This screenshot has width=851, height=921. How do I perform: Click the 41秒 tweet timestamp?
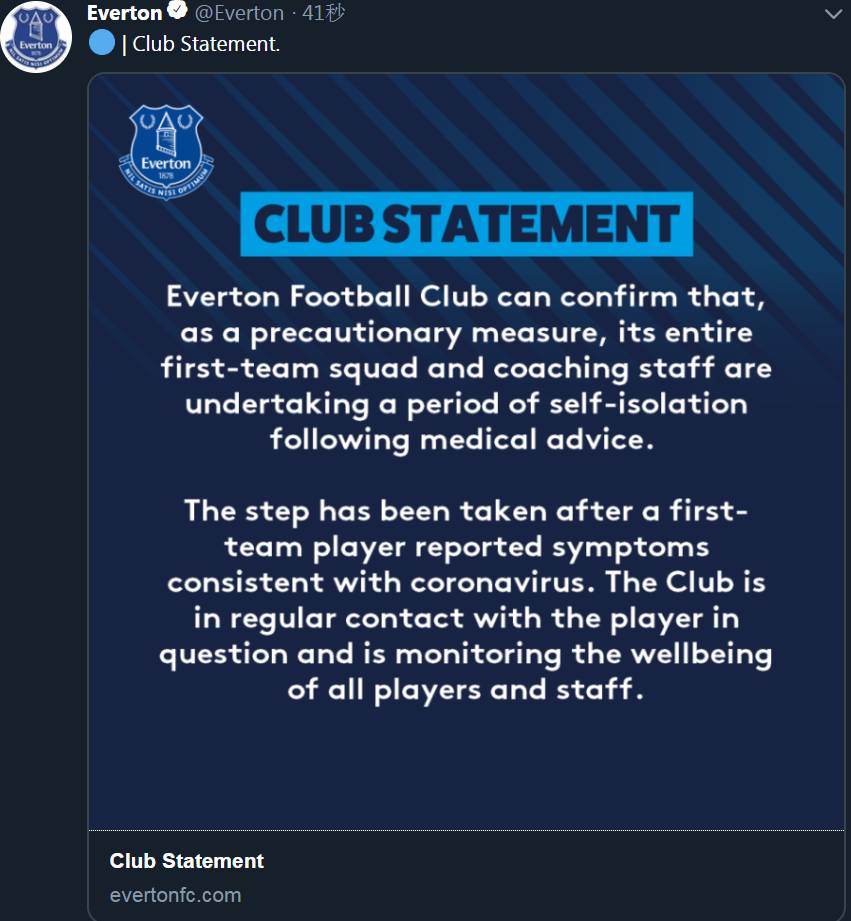pyautogui.click(x=323, y=12)
